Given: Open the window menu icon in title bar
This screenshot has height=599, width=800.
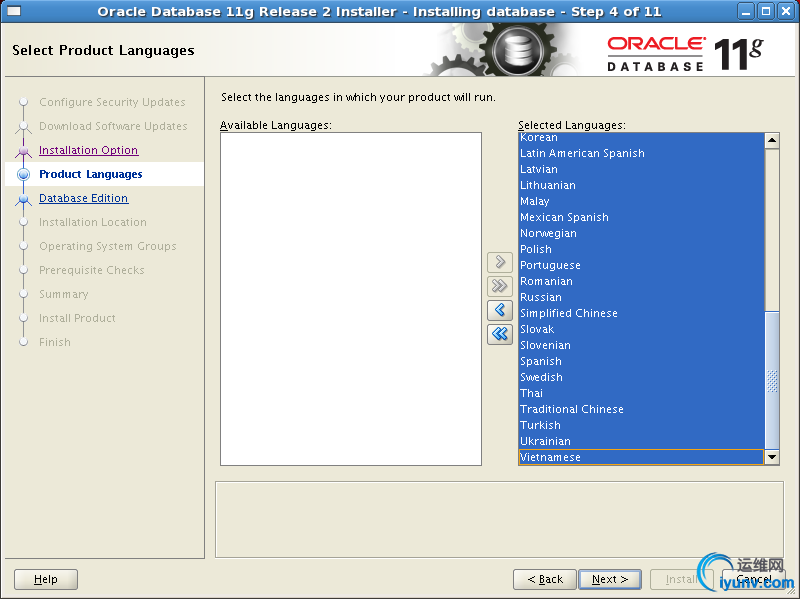Looking at the screenshot, I should pyautogui.click(x=14, y=11).
